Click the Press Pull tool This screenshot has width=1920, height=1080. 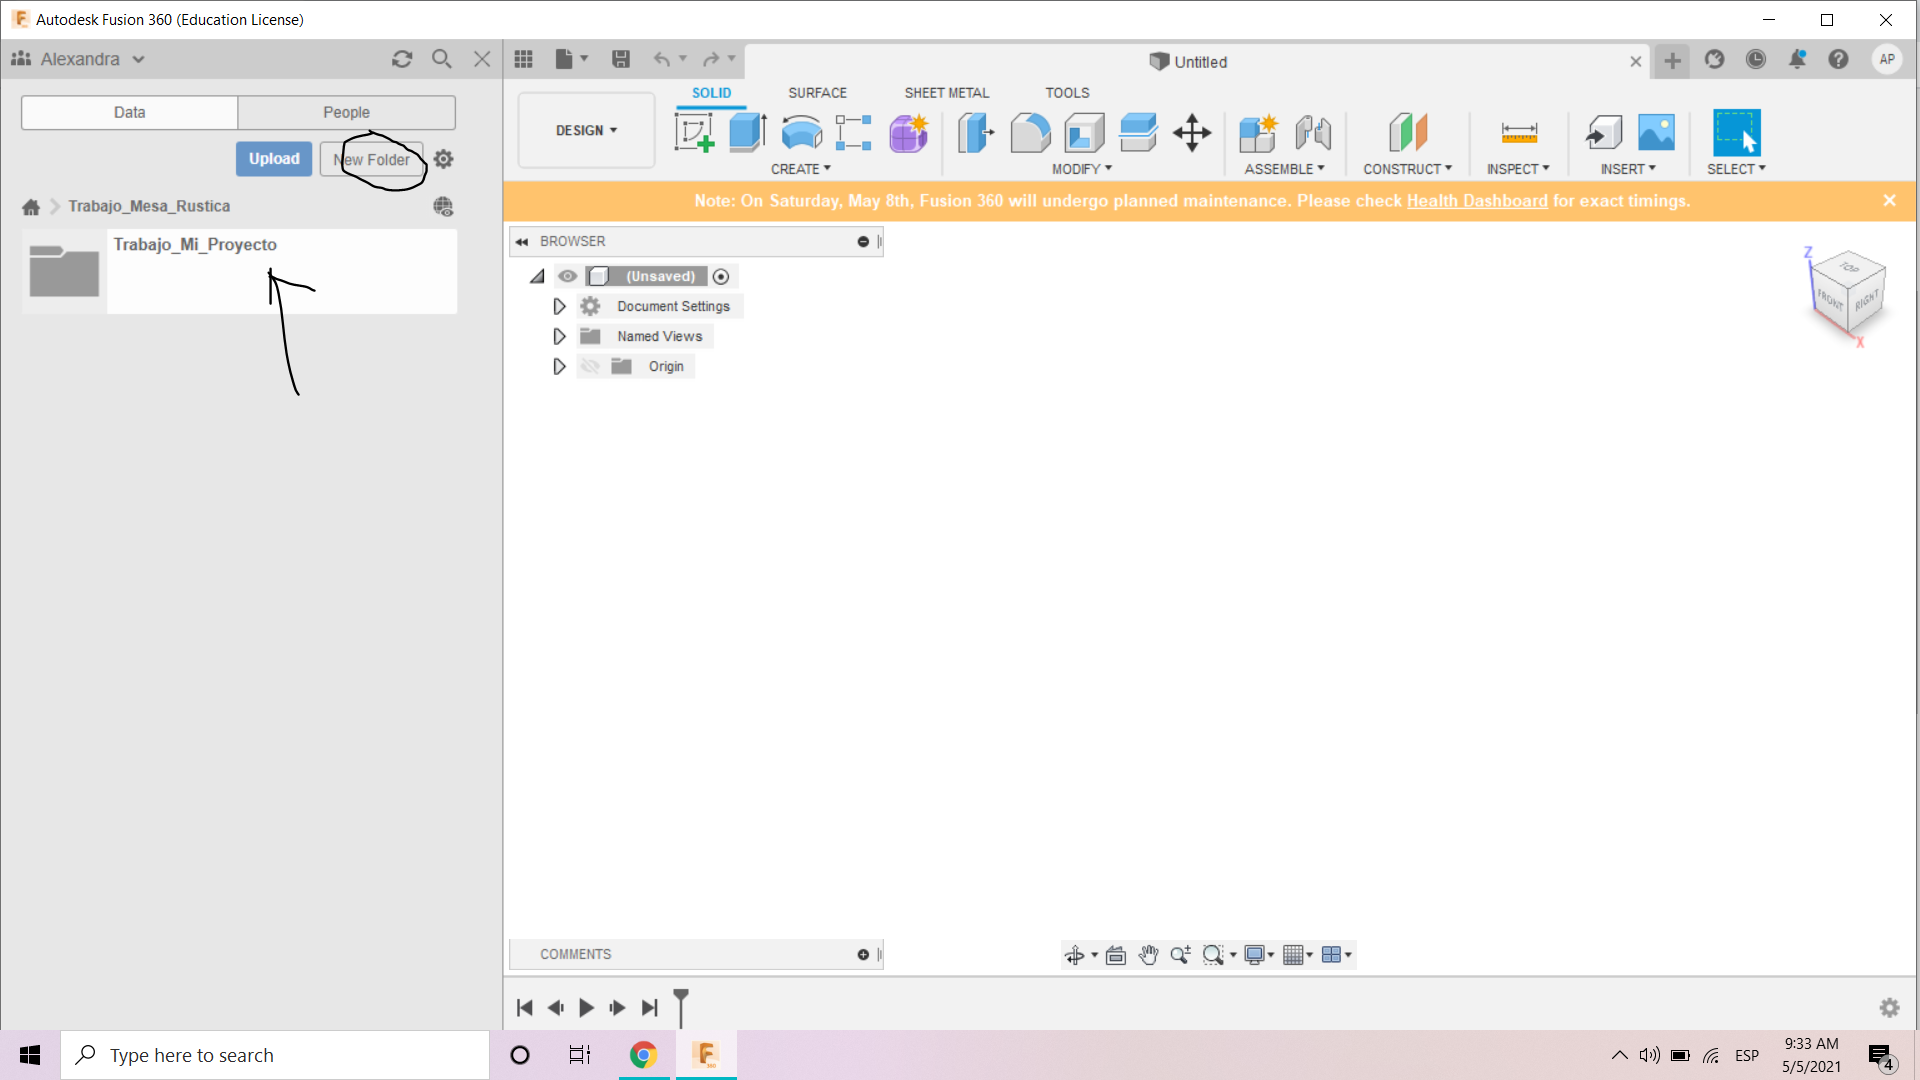pyautogui.click(x=976, y=133)
